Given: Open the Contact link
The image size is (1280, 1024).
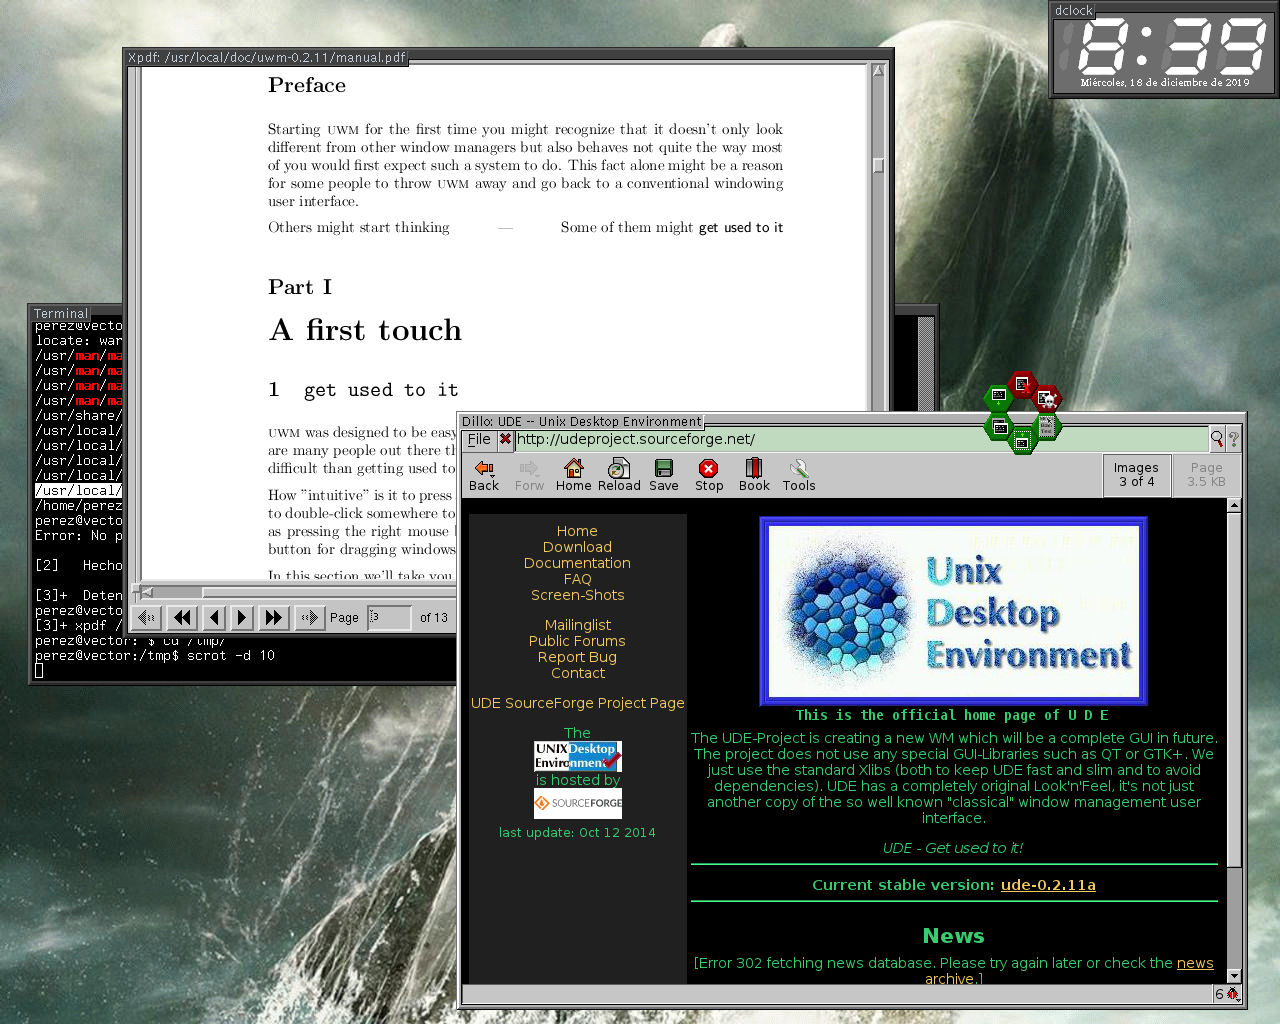Looking at the screenshot, I should point(577,673).
